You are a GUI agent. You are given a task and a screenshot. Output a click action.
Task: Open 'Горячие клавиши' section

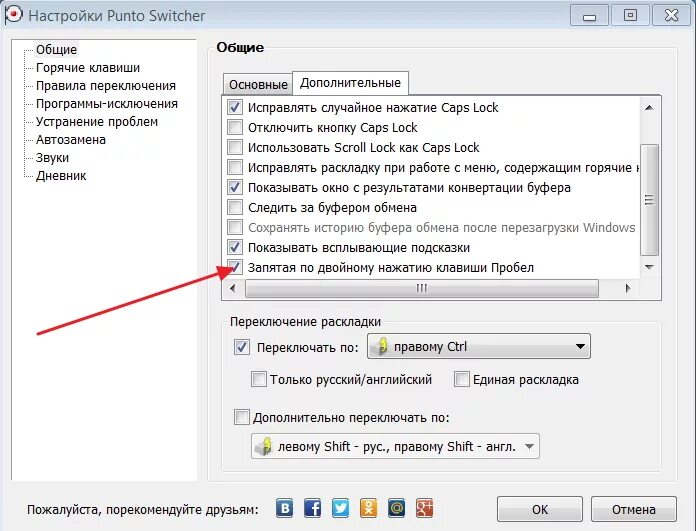(88, 68)
